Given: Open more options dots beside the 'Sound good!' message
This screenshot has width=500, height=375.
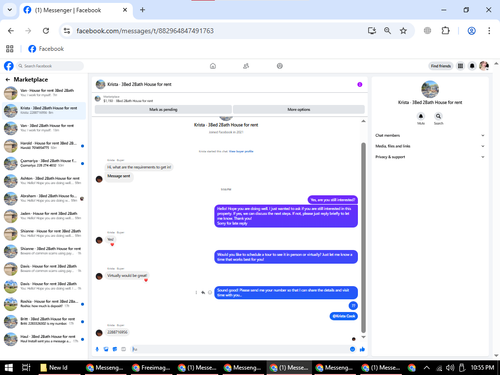Looking at the screenshot, I should pos(196,292).
